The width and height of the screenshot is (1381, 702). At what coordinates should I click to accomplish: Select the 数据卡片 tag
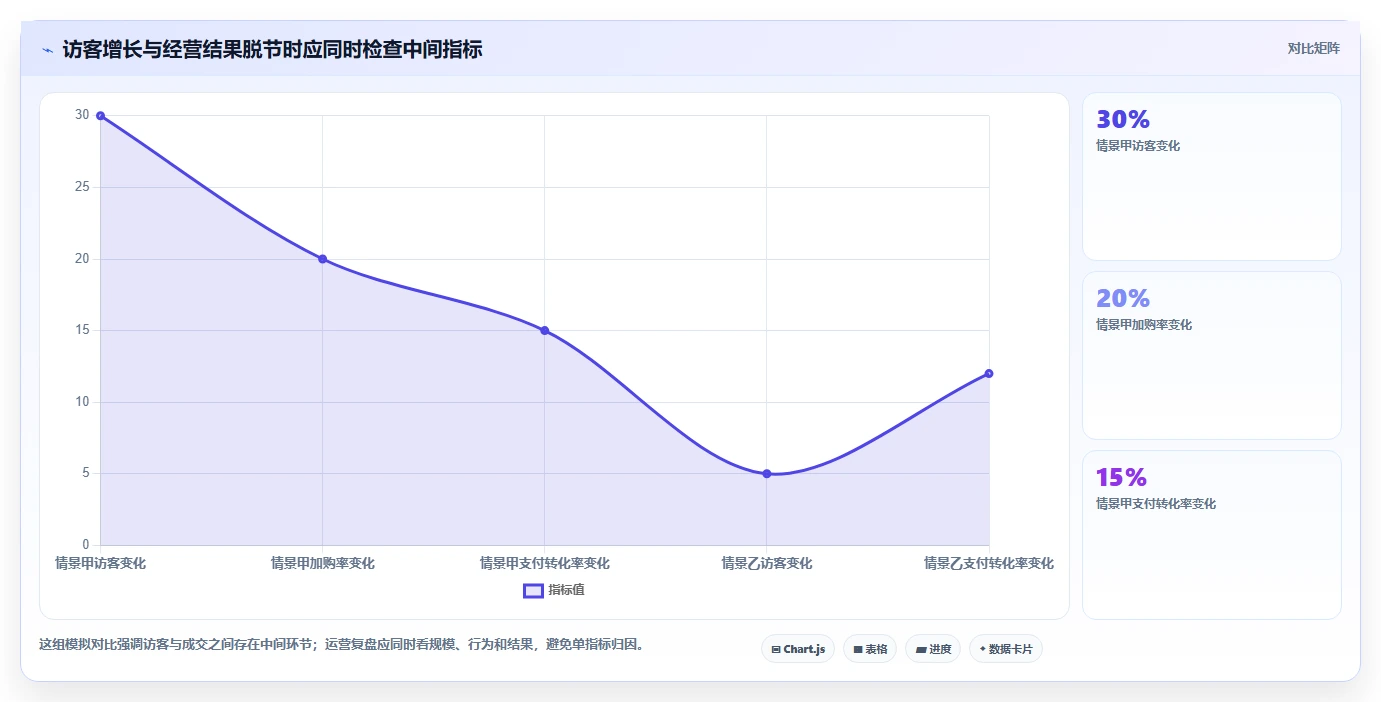click(x=1006, y=649)
